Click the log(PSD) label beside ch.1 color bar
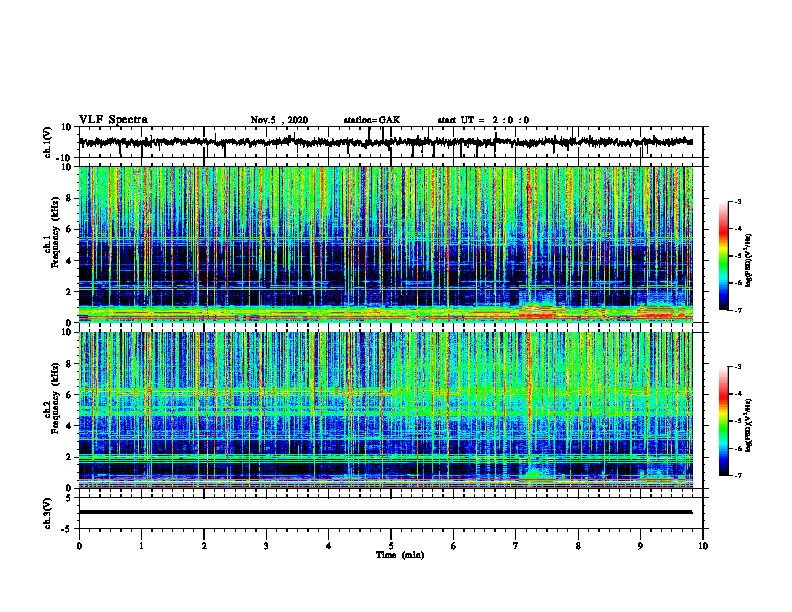This screenshot has height=612, width=792. [749, 260]
